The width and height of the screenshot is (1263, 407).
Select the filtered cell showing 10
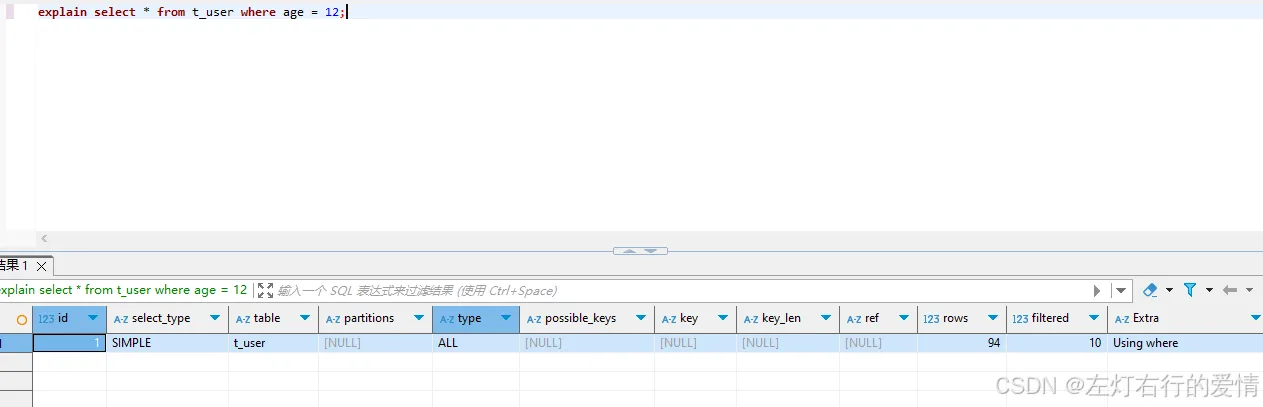[1057, 343]
